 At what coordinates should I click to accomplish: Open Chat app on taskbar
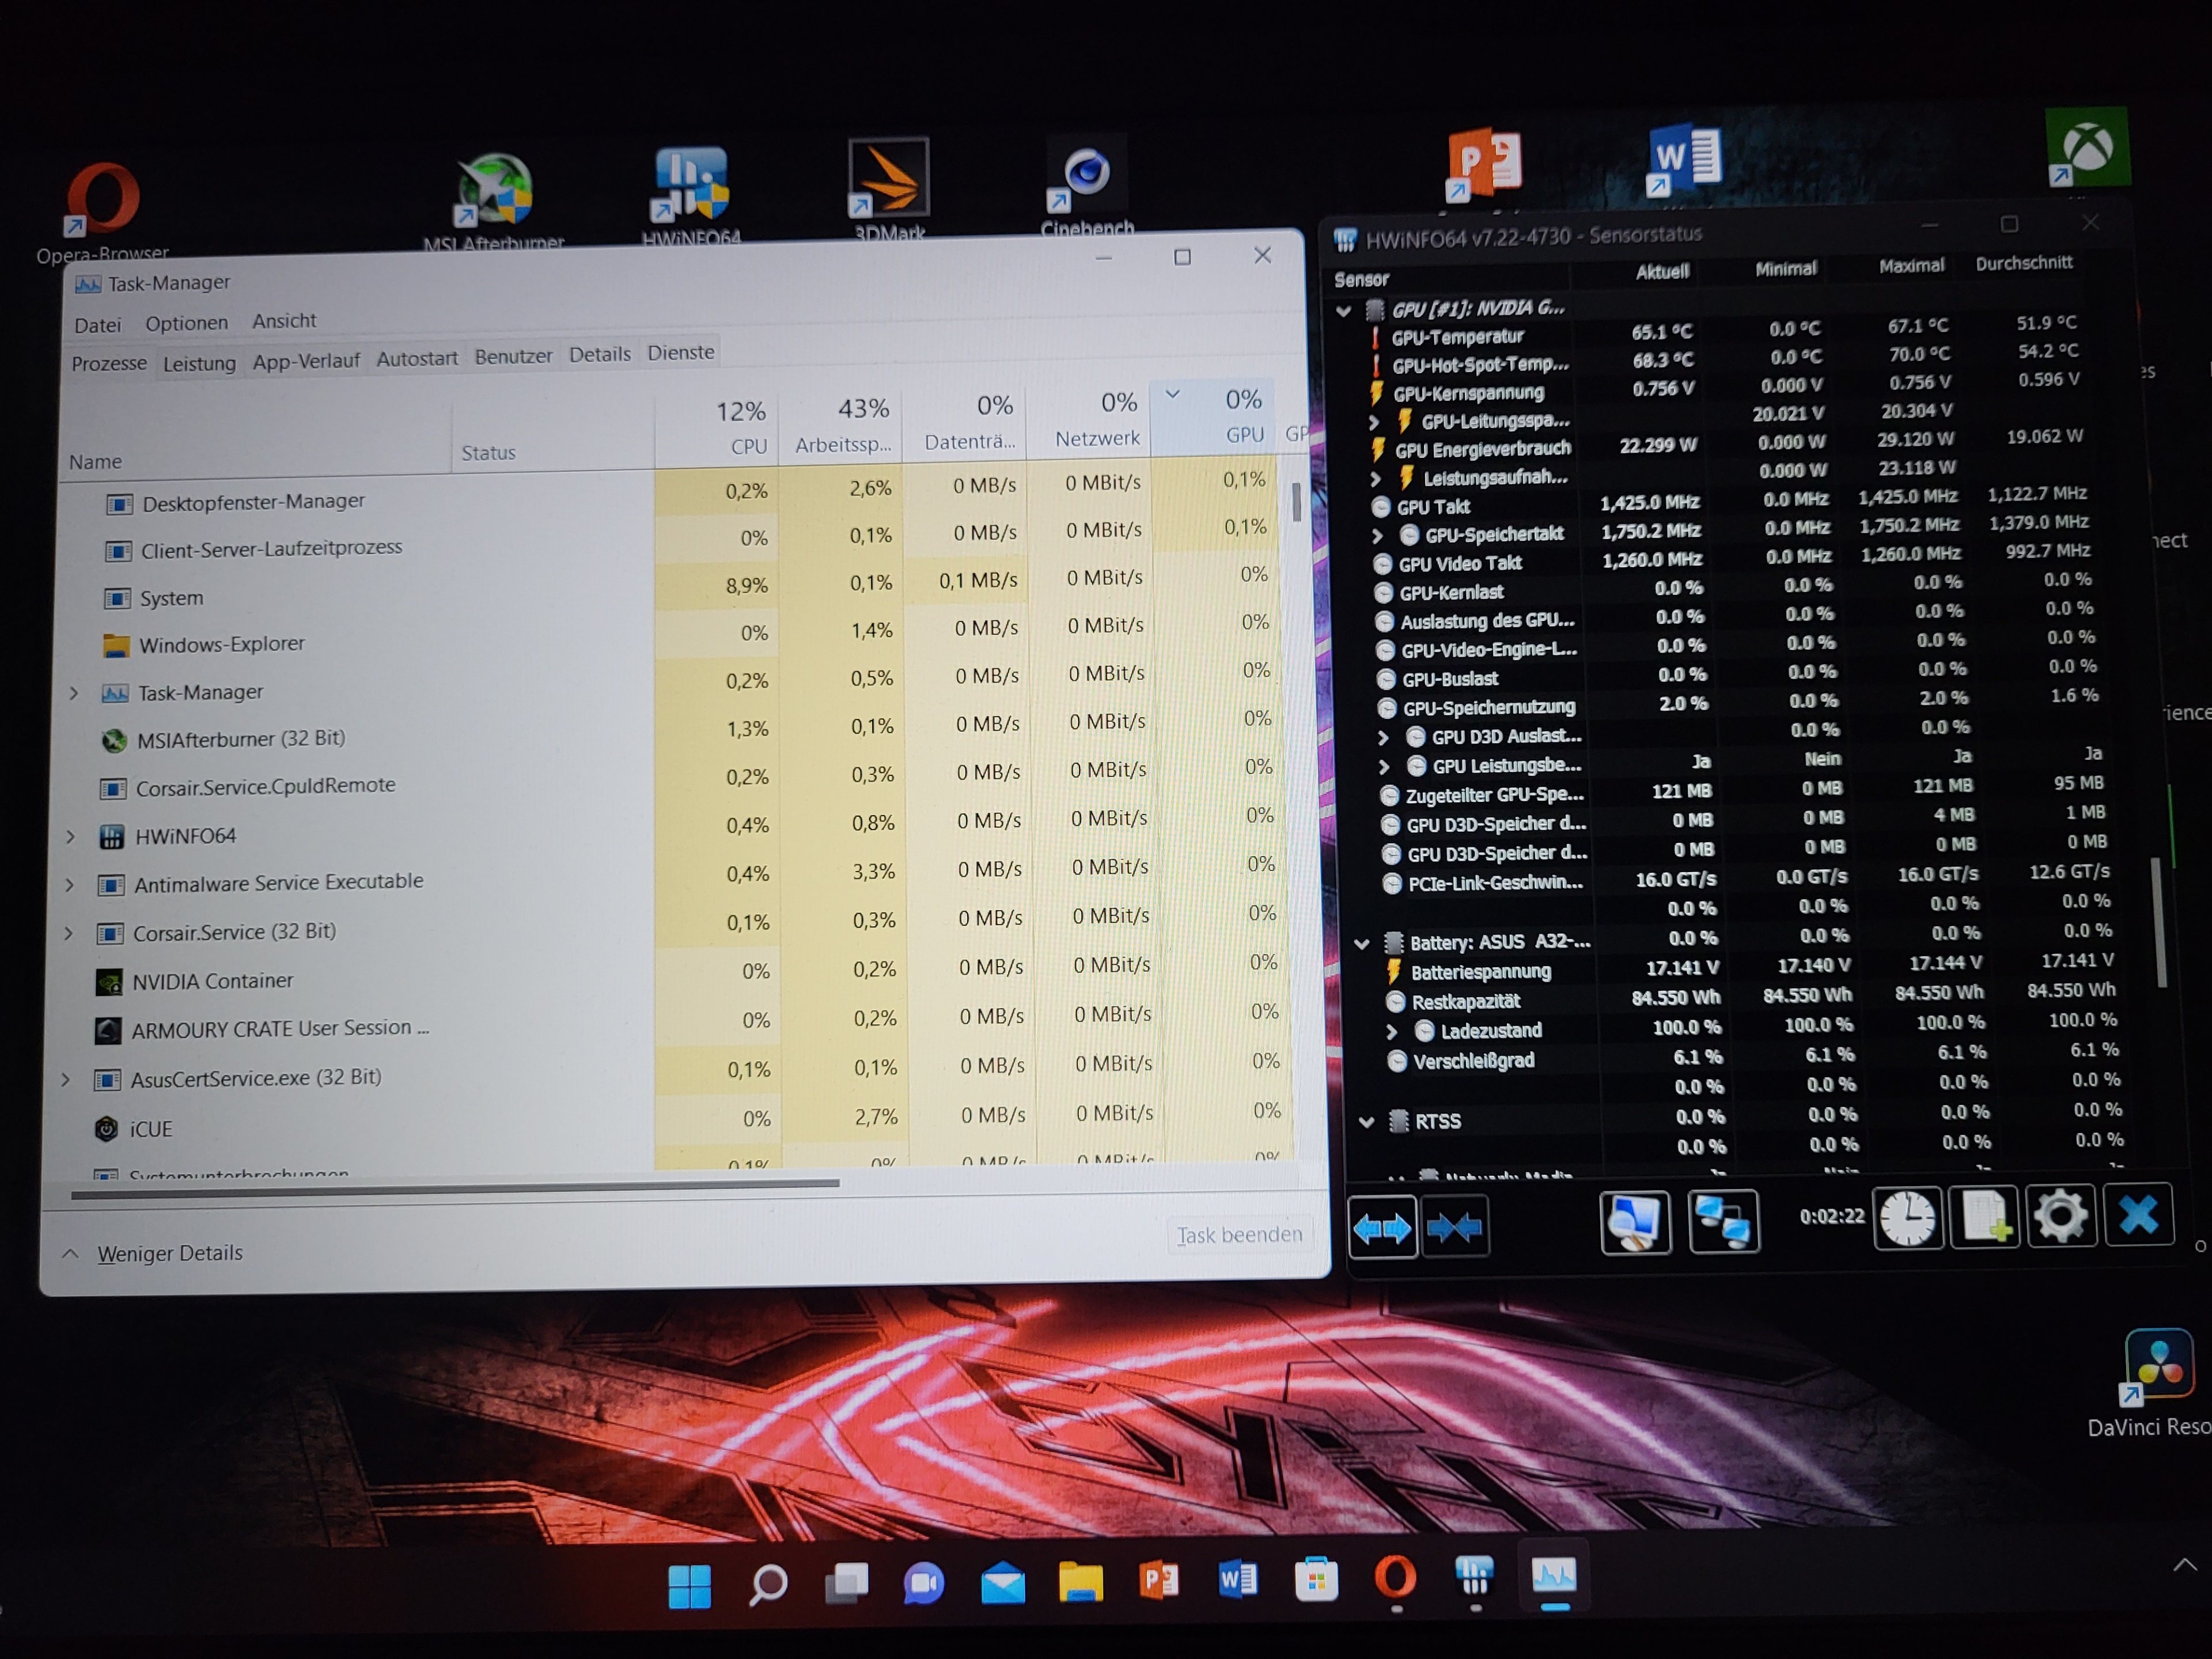(924, 1583)
